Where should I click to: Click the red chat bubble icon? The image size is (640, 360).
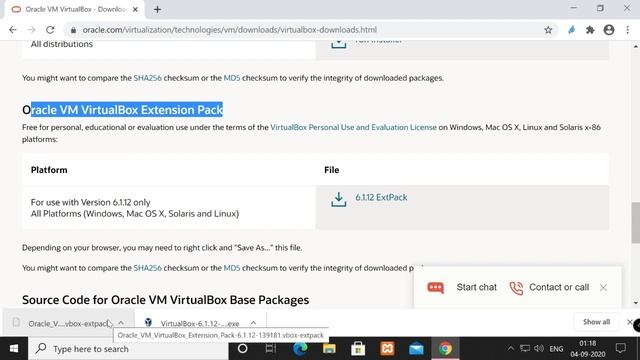[436, 288]
